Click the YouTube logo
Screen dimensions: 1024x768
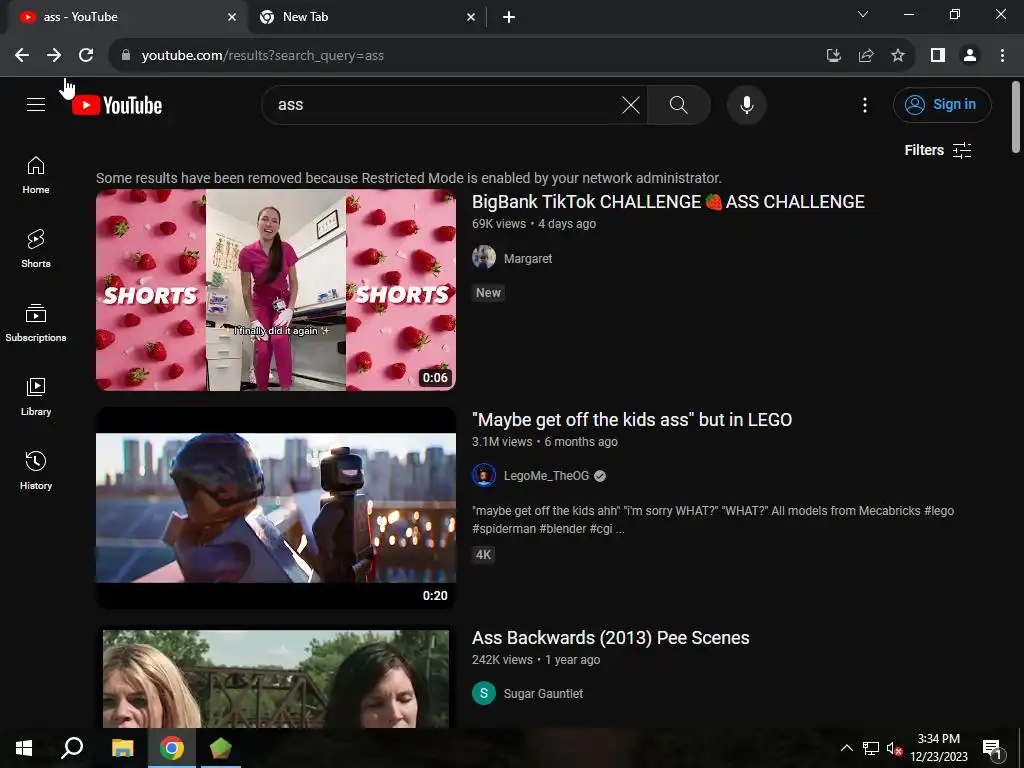[117, 105]
